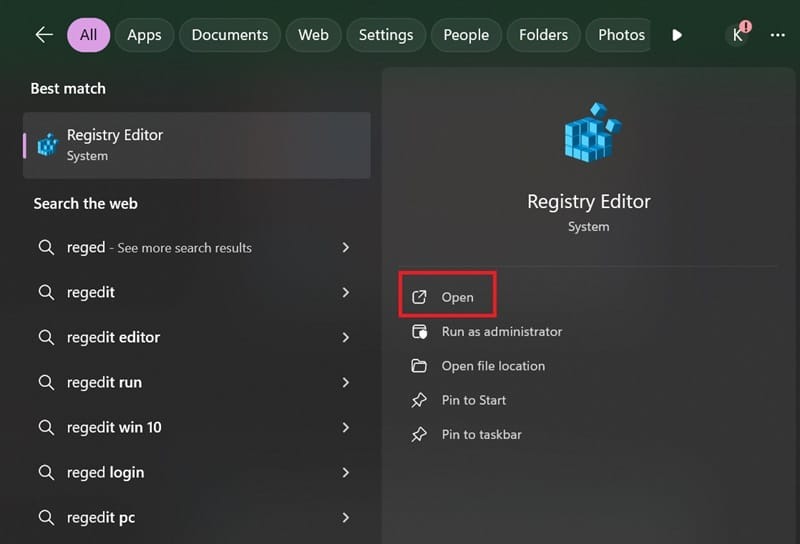Viewport: 800px width, 544px height.
Task: Expand the chevron for 'regedit run'
Action: pos(346,382)
